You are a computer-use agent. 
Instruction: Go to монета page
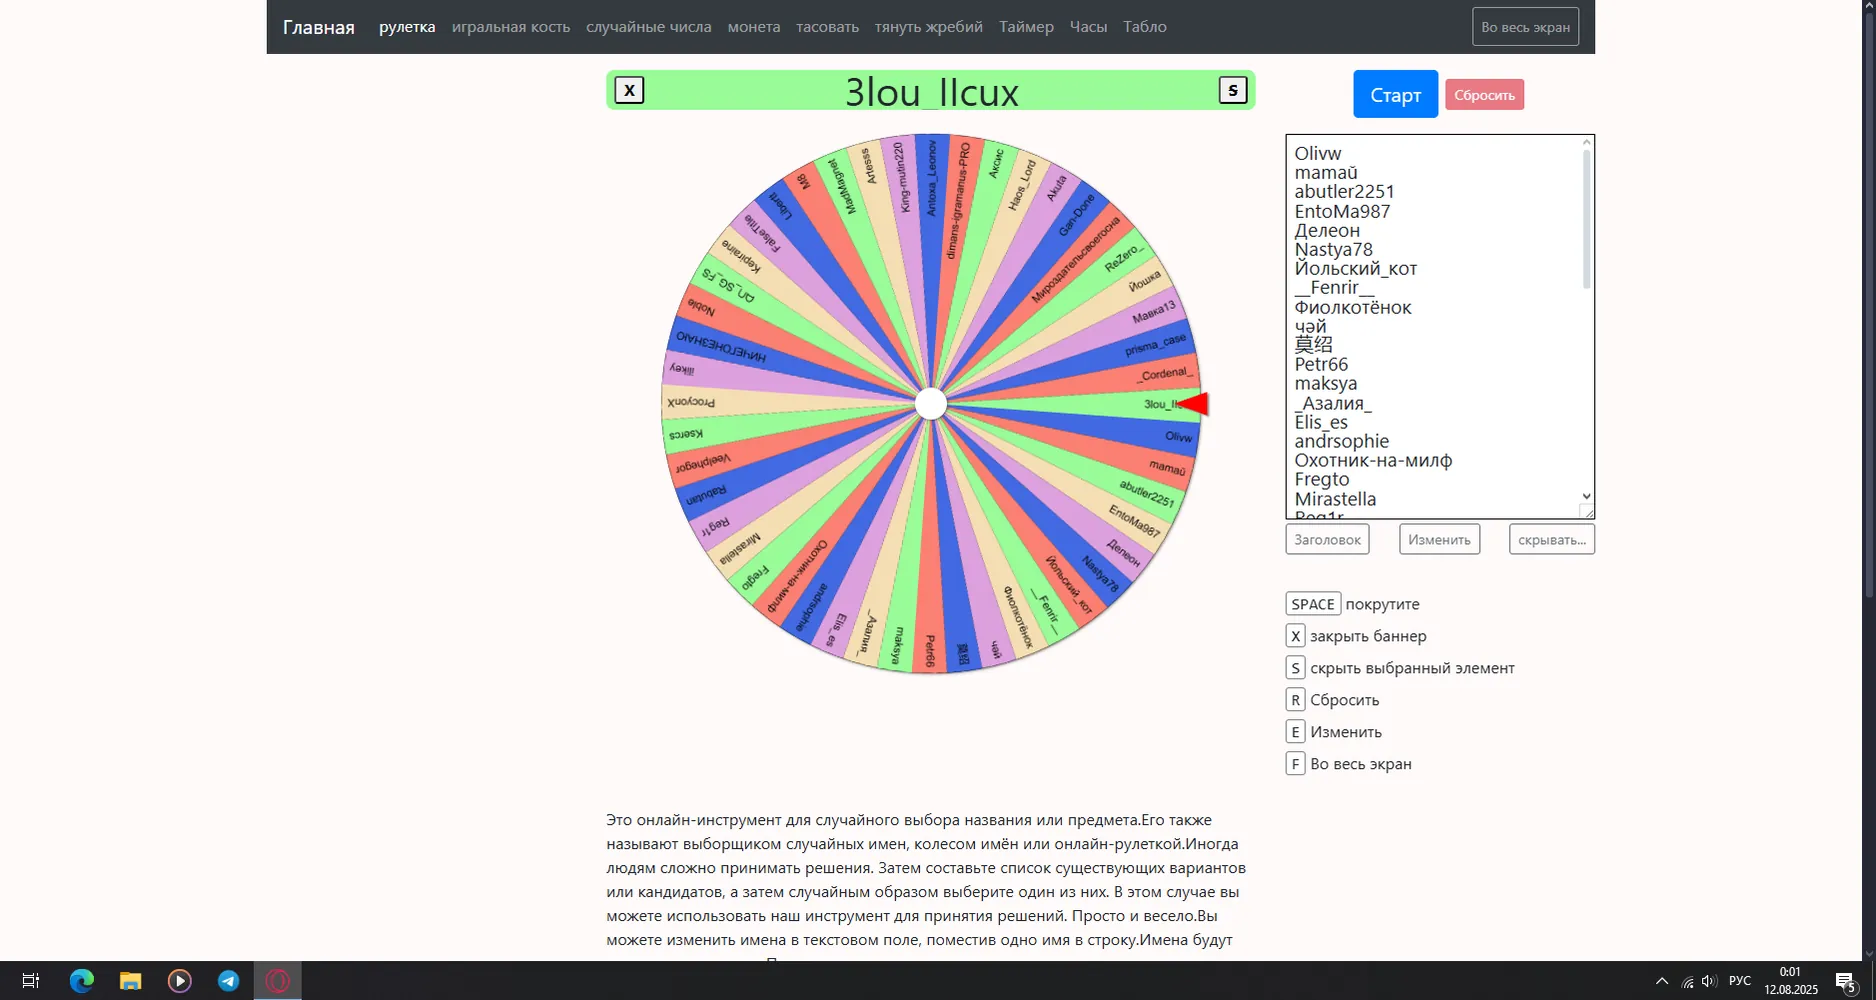pyautogui.click(x=754, y=27)
